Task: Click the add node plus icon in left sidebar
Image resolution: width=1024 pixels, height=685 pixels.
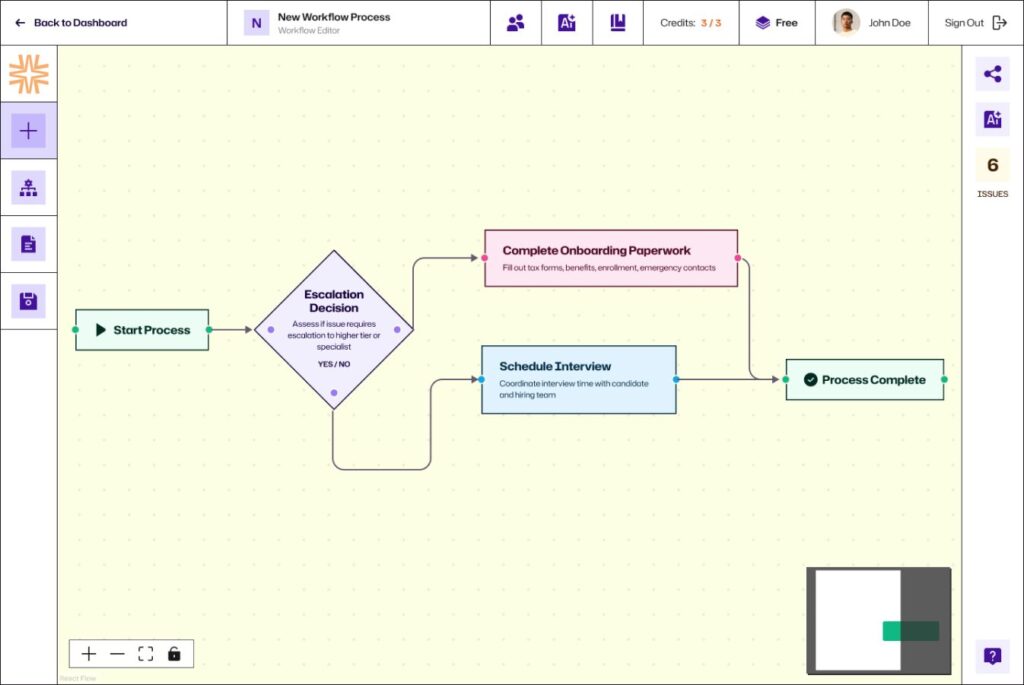Action: click(28, 131)
